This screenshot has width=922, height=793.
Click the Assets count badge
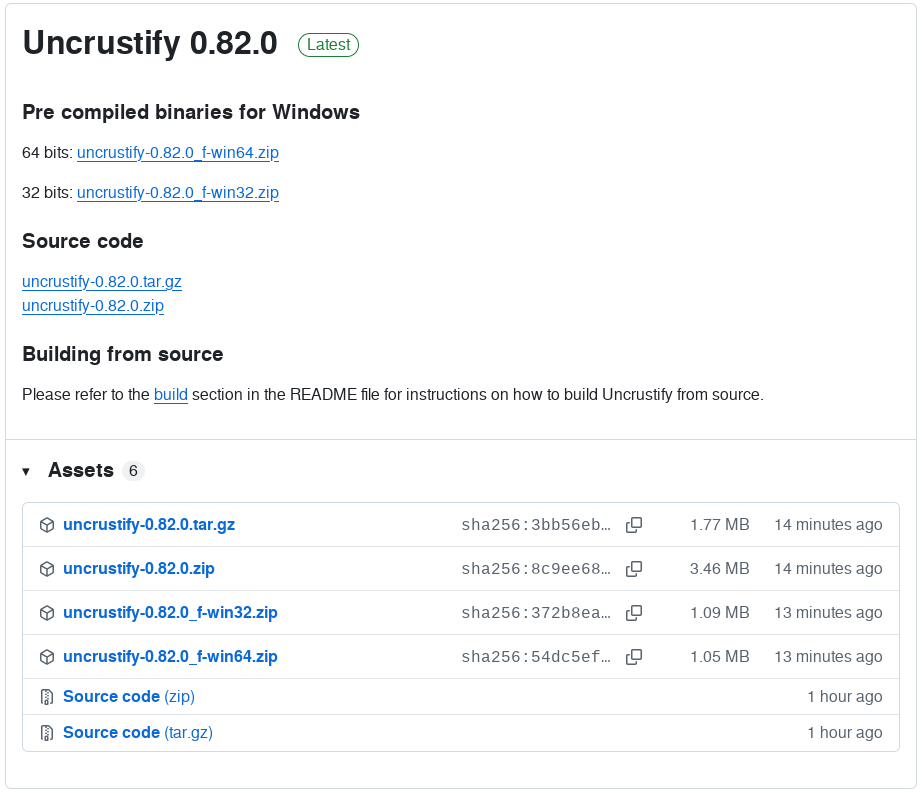[x=133, y=471]
